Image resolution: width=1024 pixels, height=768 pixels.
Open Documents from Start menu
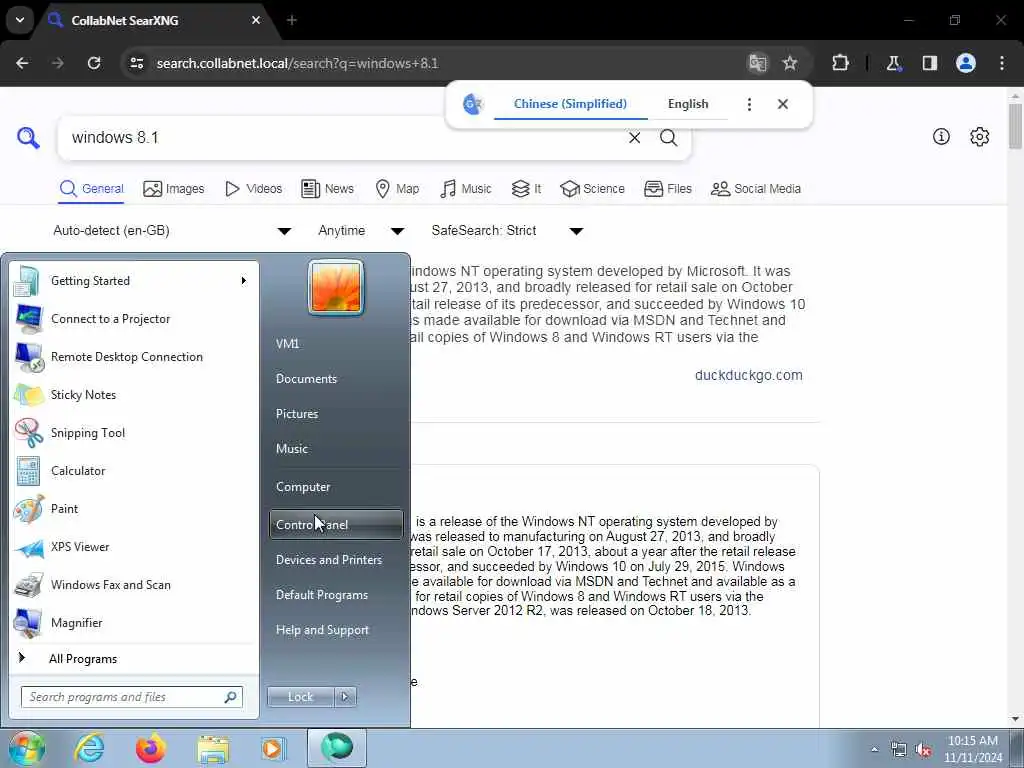pos(336,379)
